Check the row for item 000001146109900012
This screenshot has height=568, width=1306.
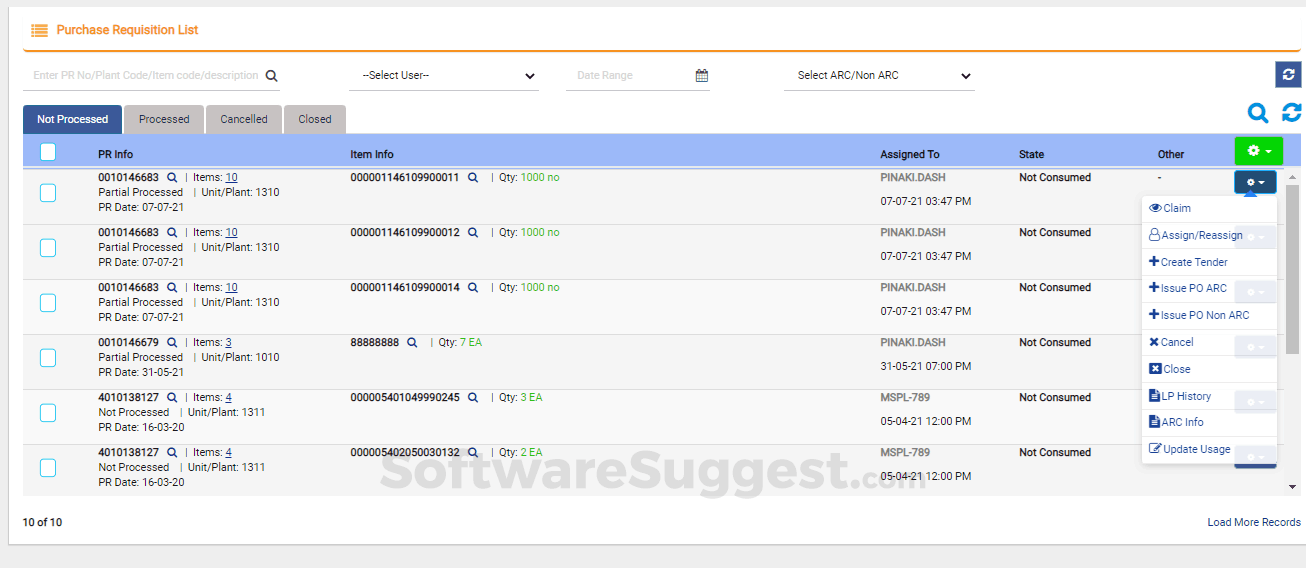(x=48, y=247)
